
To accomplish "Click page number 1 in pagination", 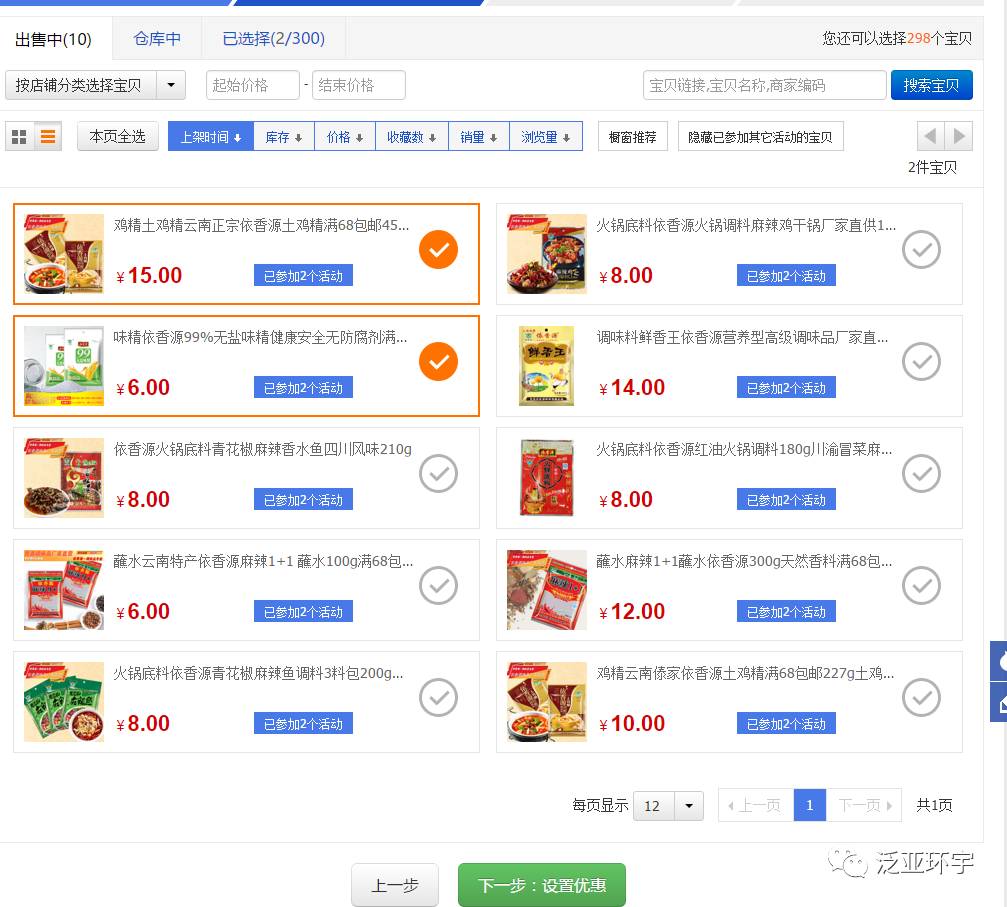I will pos(810,805).
